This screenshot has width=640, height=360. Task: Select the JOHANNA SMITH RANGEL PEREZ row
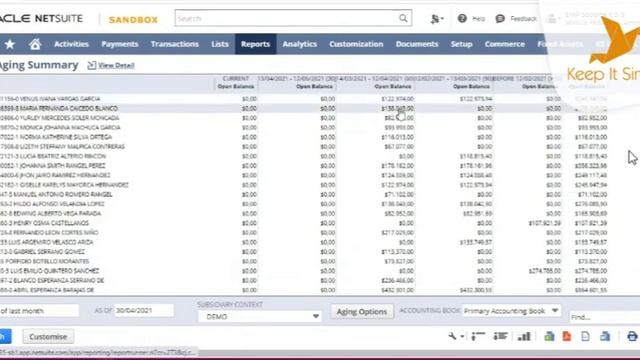304,166
